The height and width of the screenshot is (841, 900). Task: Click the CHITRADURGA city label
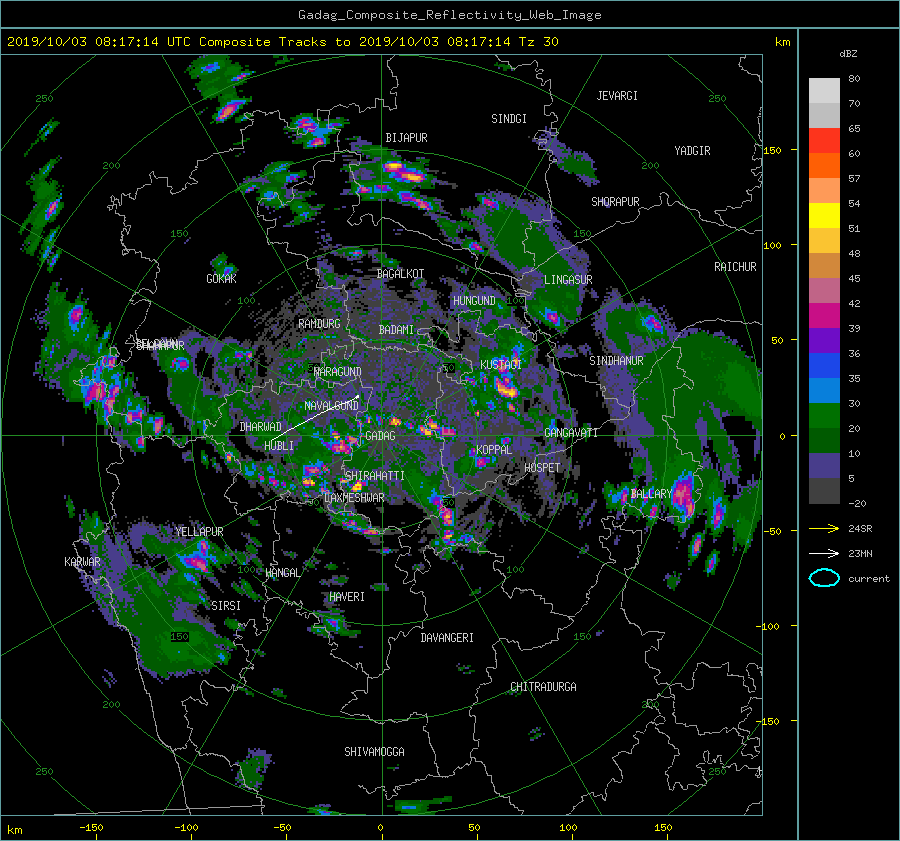[x=544, y=687]
